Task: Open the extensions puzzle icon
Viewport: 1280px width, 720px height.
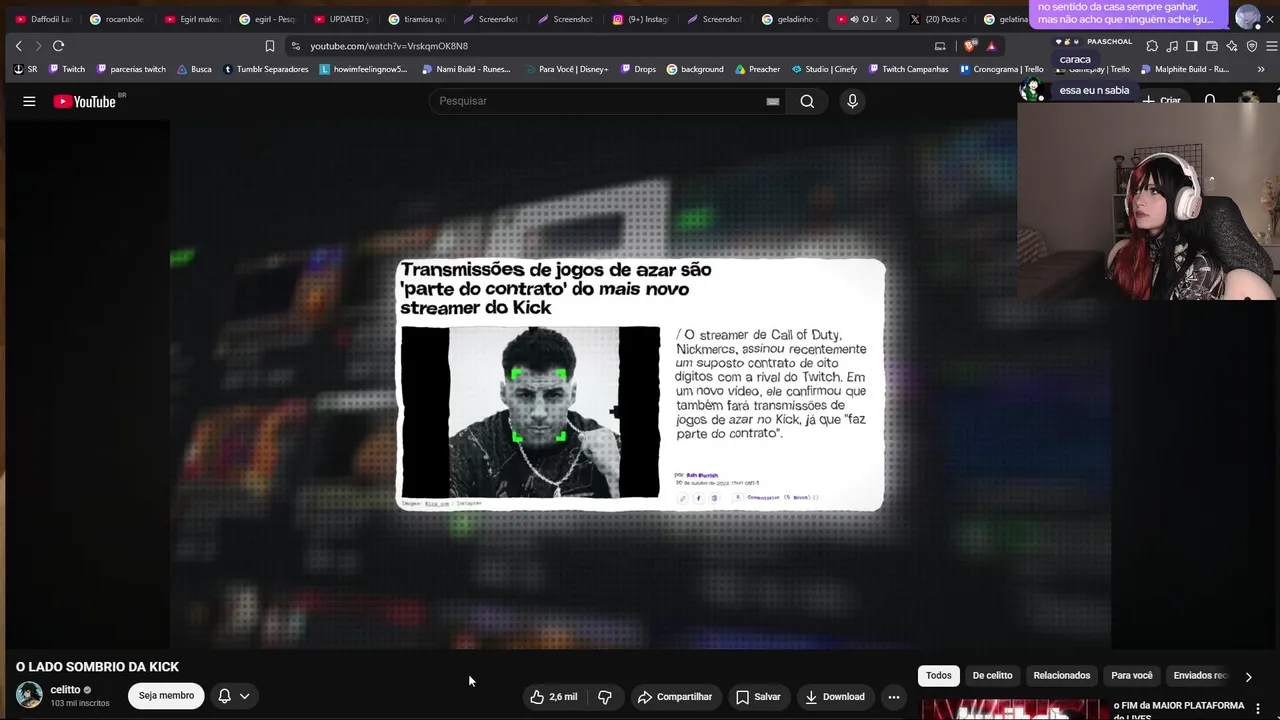Action: point(1152,46)
